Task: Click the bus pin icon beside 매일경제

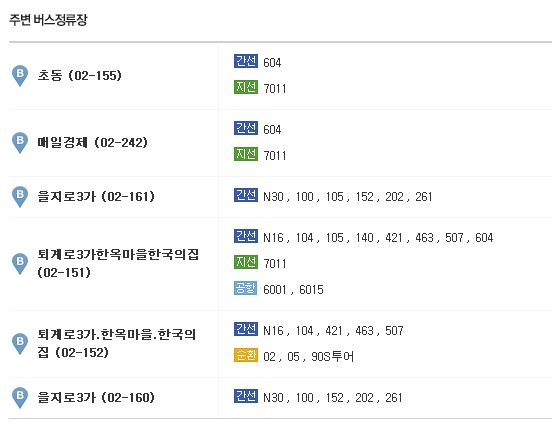Action: pos(20,143)
